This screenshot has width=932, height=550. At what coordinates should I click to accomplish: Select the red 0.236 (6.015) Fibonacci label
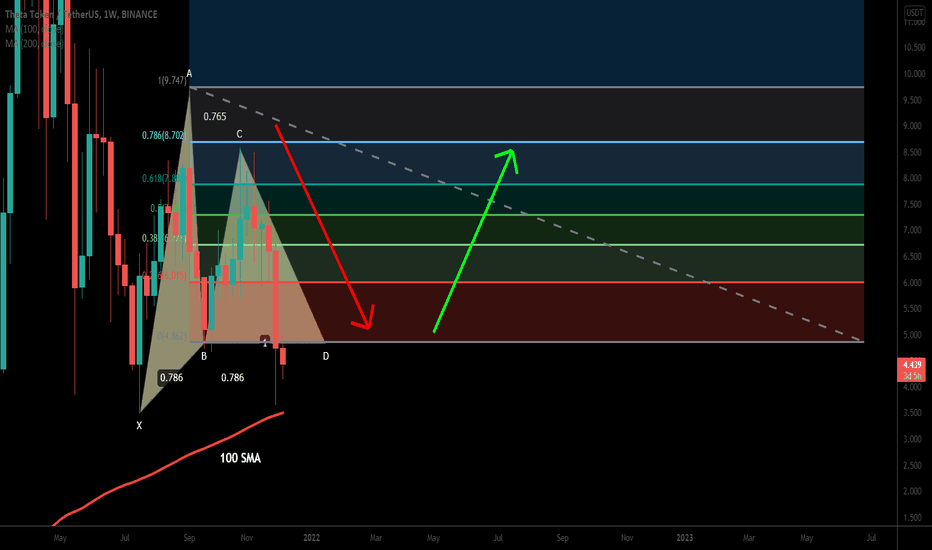(x=165, y=275)
